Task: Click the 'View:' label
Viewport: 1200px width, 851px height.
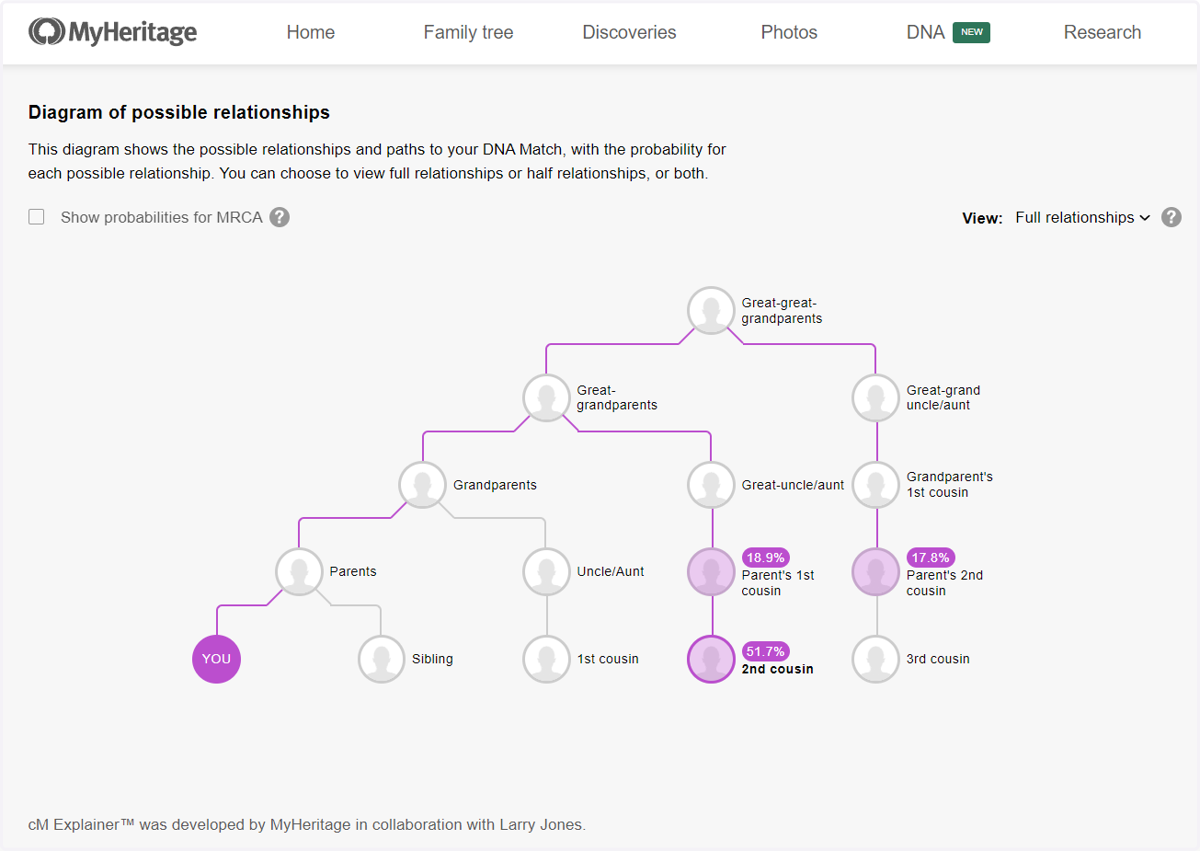Action: click(x=982, y=218)
